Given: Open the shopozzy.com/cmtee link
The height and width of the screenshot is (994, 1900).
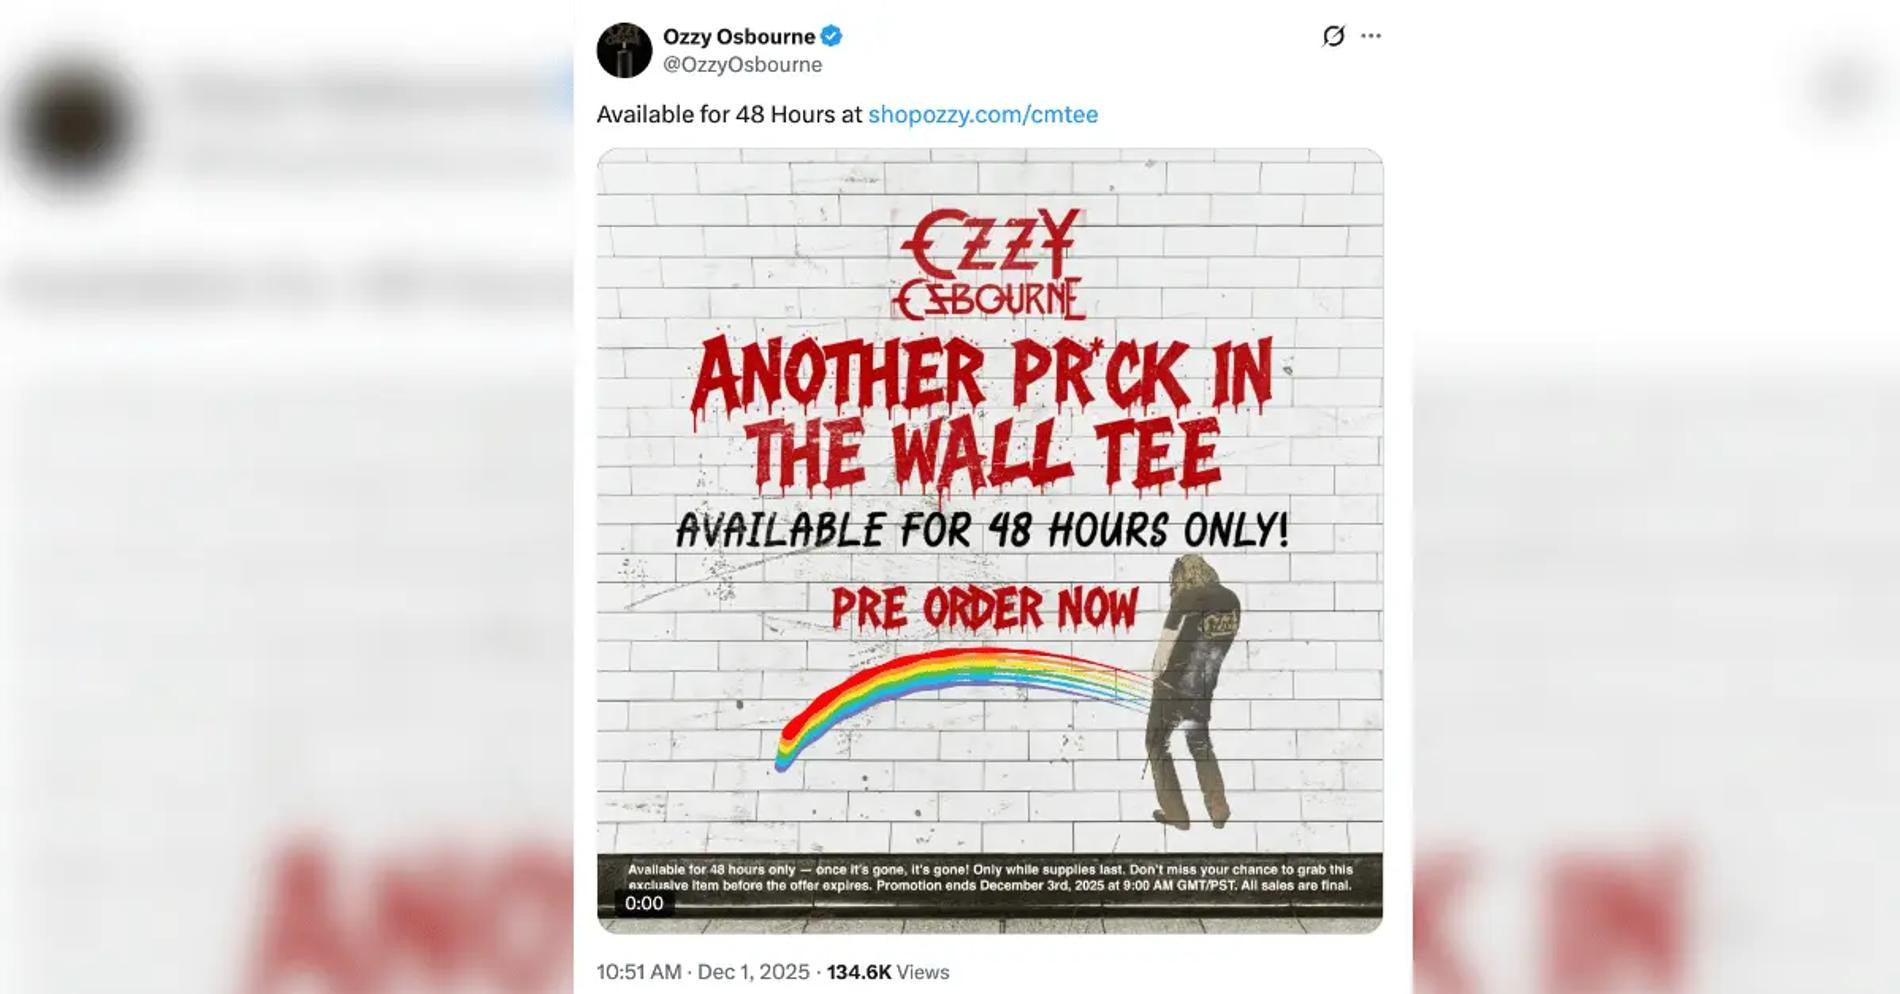Looking at the screenshot, I should (x=983, y=115).
